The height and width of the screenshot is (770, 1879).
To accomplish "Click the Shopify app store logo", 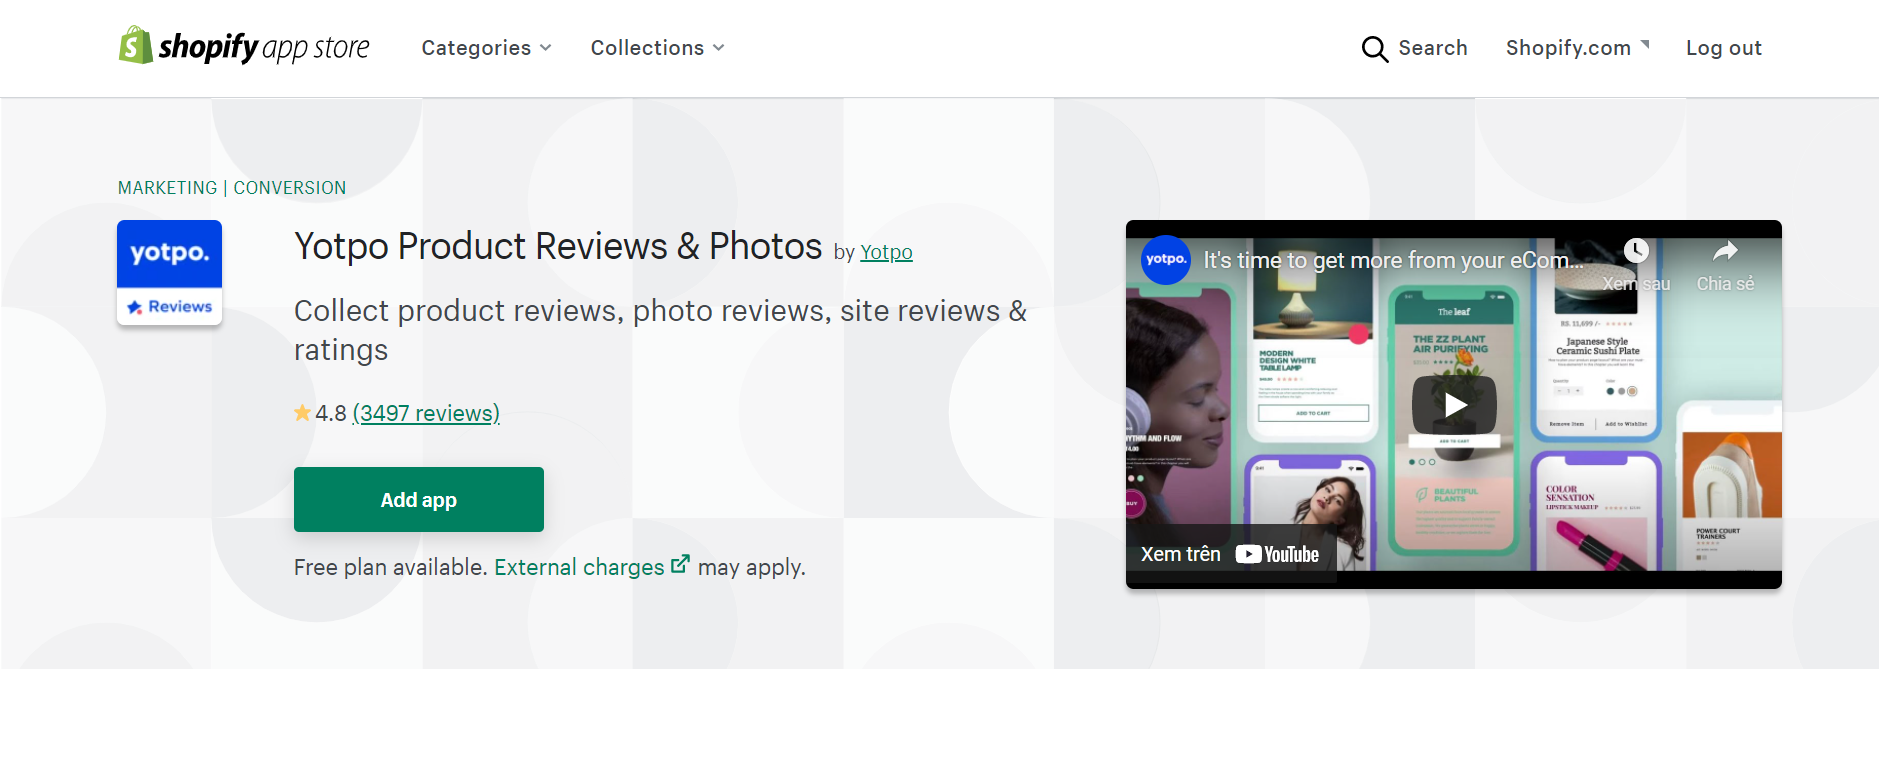I will click(x=244, y=46).
